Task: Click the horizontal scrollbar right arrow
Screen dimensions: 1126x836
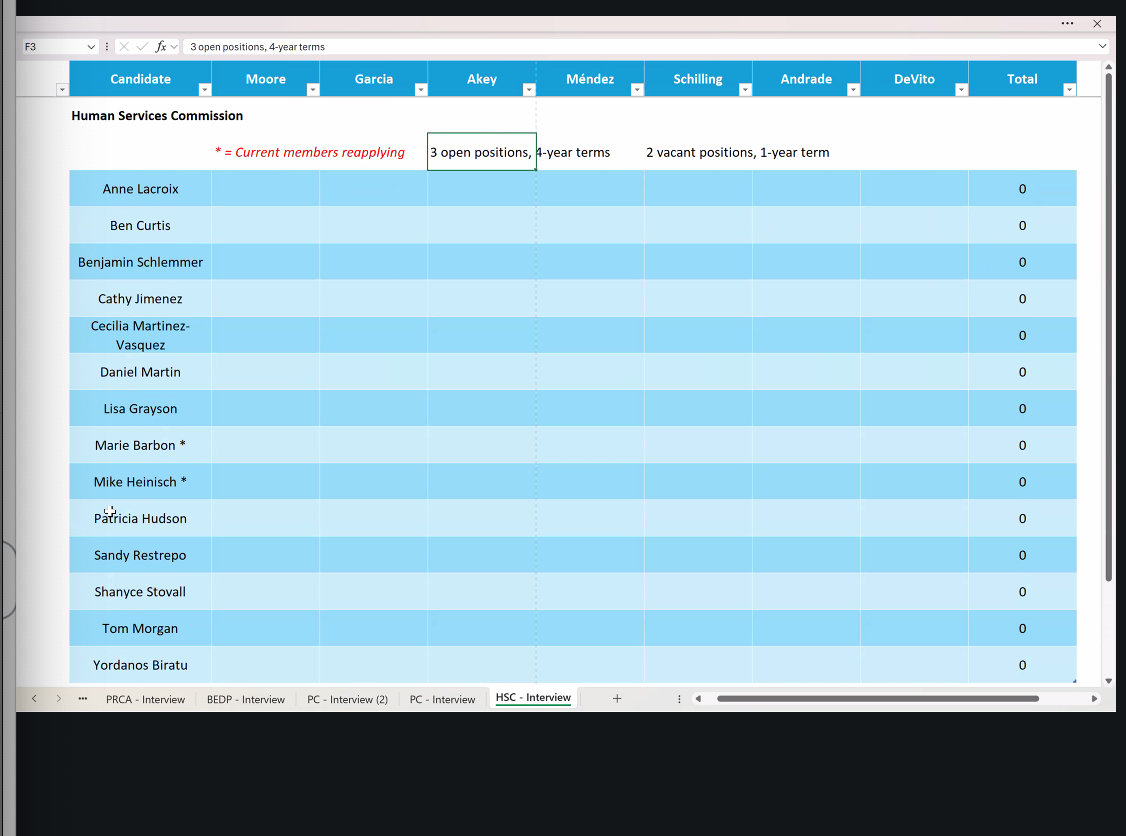Action: tap(1094, 699)
